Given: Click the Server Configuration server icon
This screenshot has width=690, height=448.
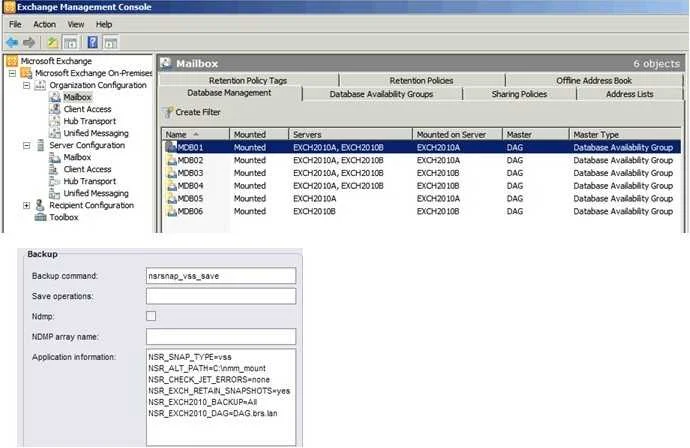Looking at the screenshot, I should pos(40,145).
